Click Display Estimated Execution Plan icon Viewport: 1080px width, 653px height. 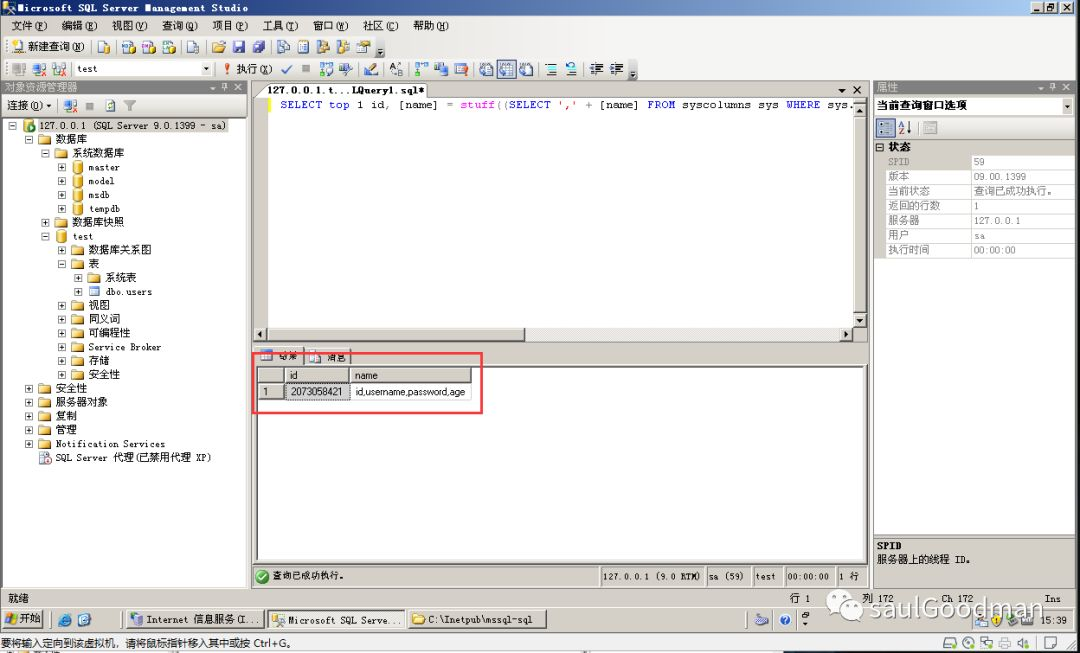point(326,69)
